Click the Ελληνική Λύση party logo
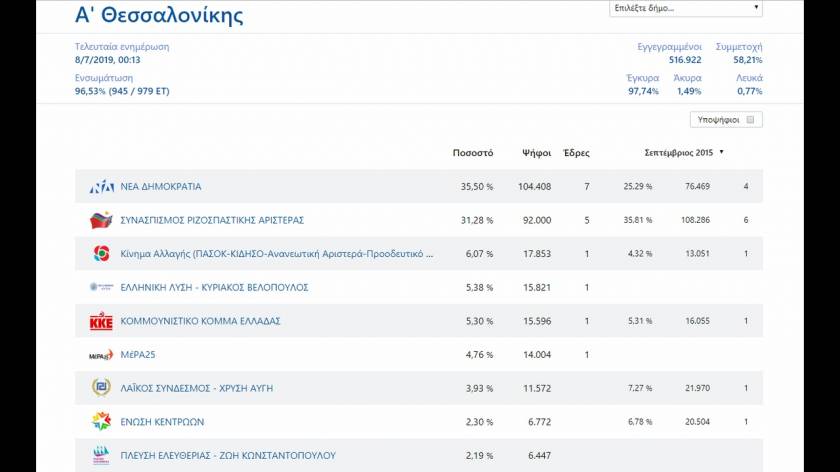The image size is (840, 472). [101, 288]
